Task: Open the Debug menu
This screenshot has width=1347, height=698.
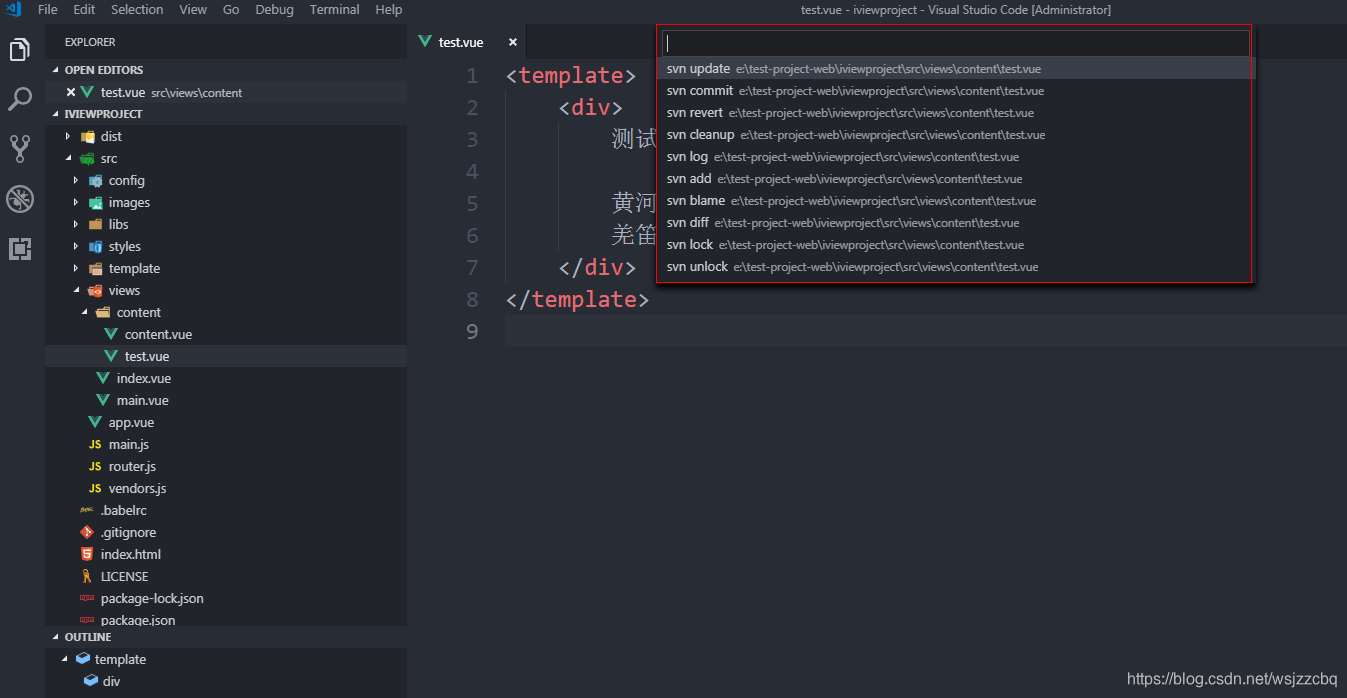Action: point(274,10)
